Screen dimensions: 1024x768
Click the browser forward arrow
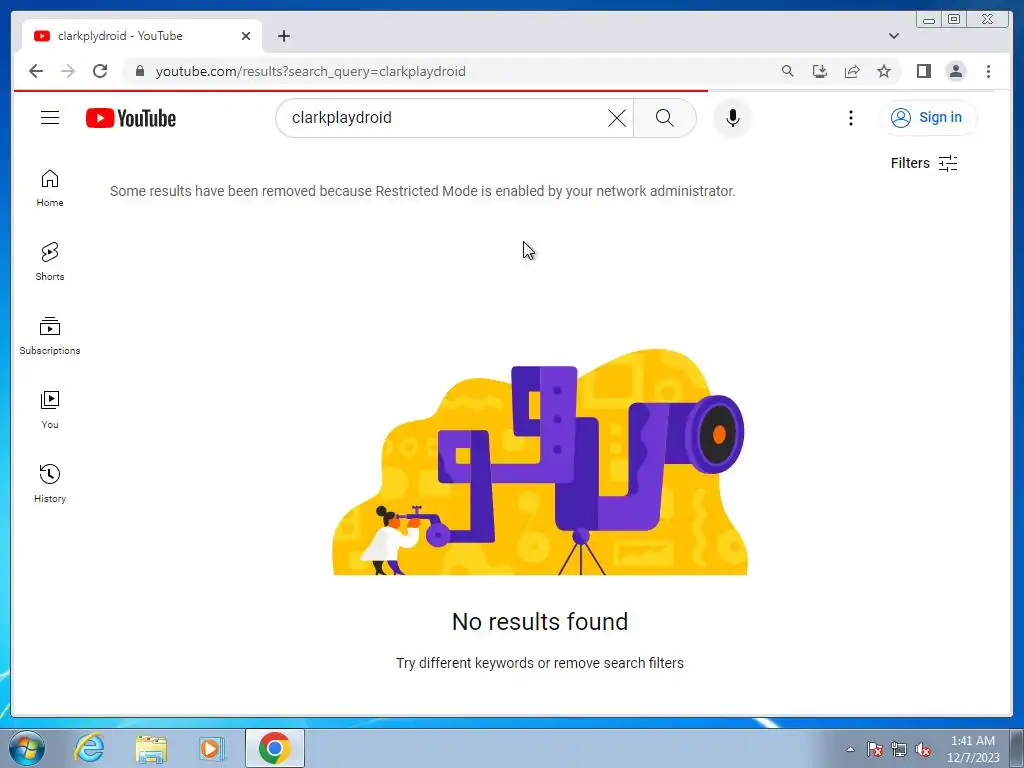click(68, 71)
